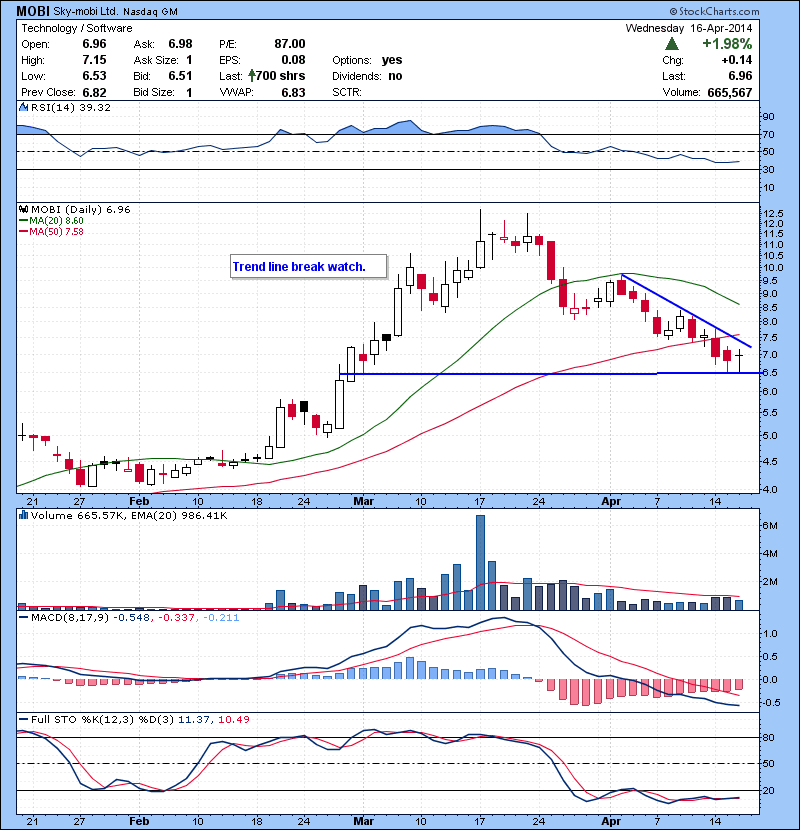The image size is (800, 830).
Task: Click the Chg value +0.14
Action: tap(736, 60)
